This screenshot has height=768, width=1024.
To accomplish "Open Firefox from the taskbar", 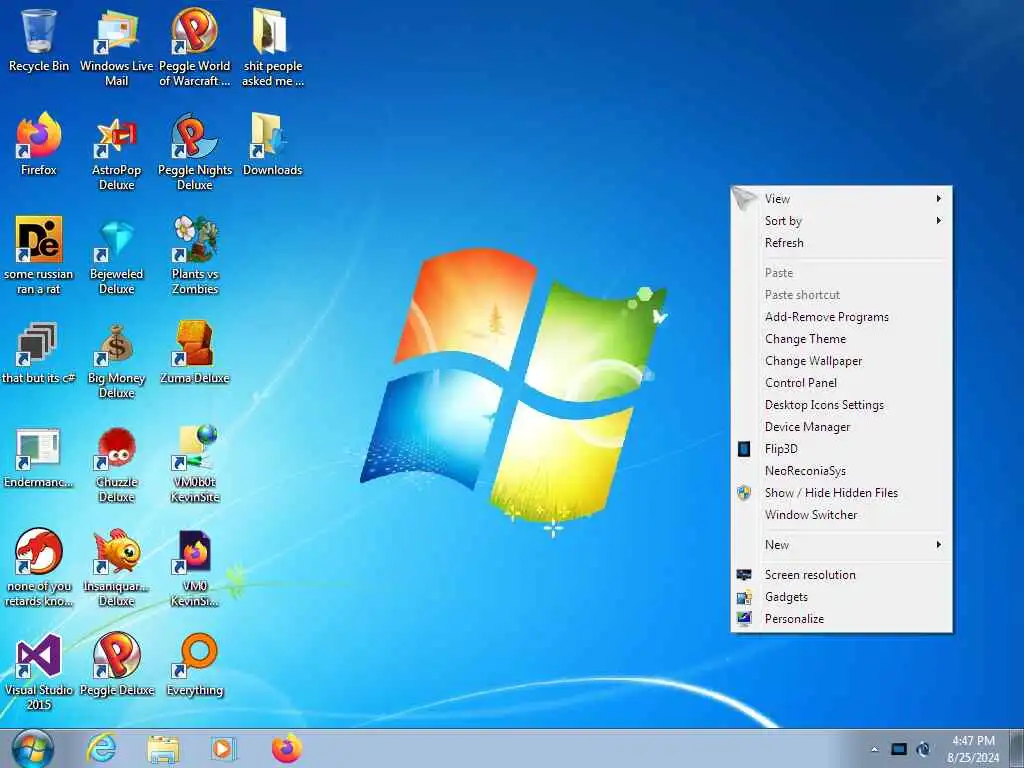I will click(x=287, y=748).
